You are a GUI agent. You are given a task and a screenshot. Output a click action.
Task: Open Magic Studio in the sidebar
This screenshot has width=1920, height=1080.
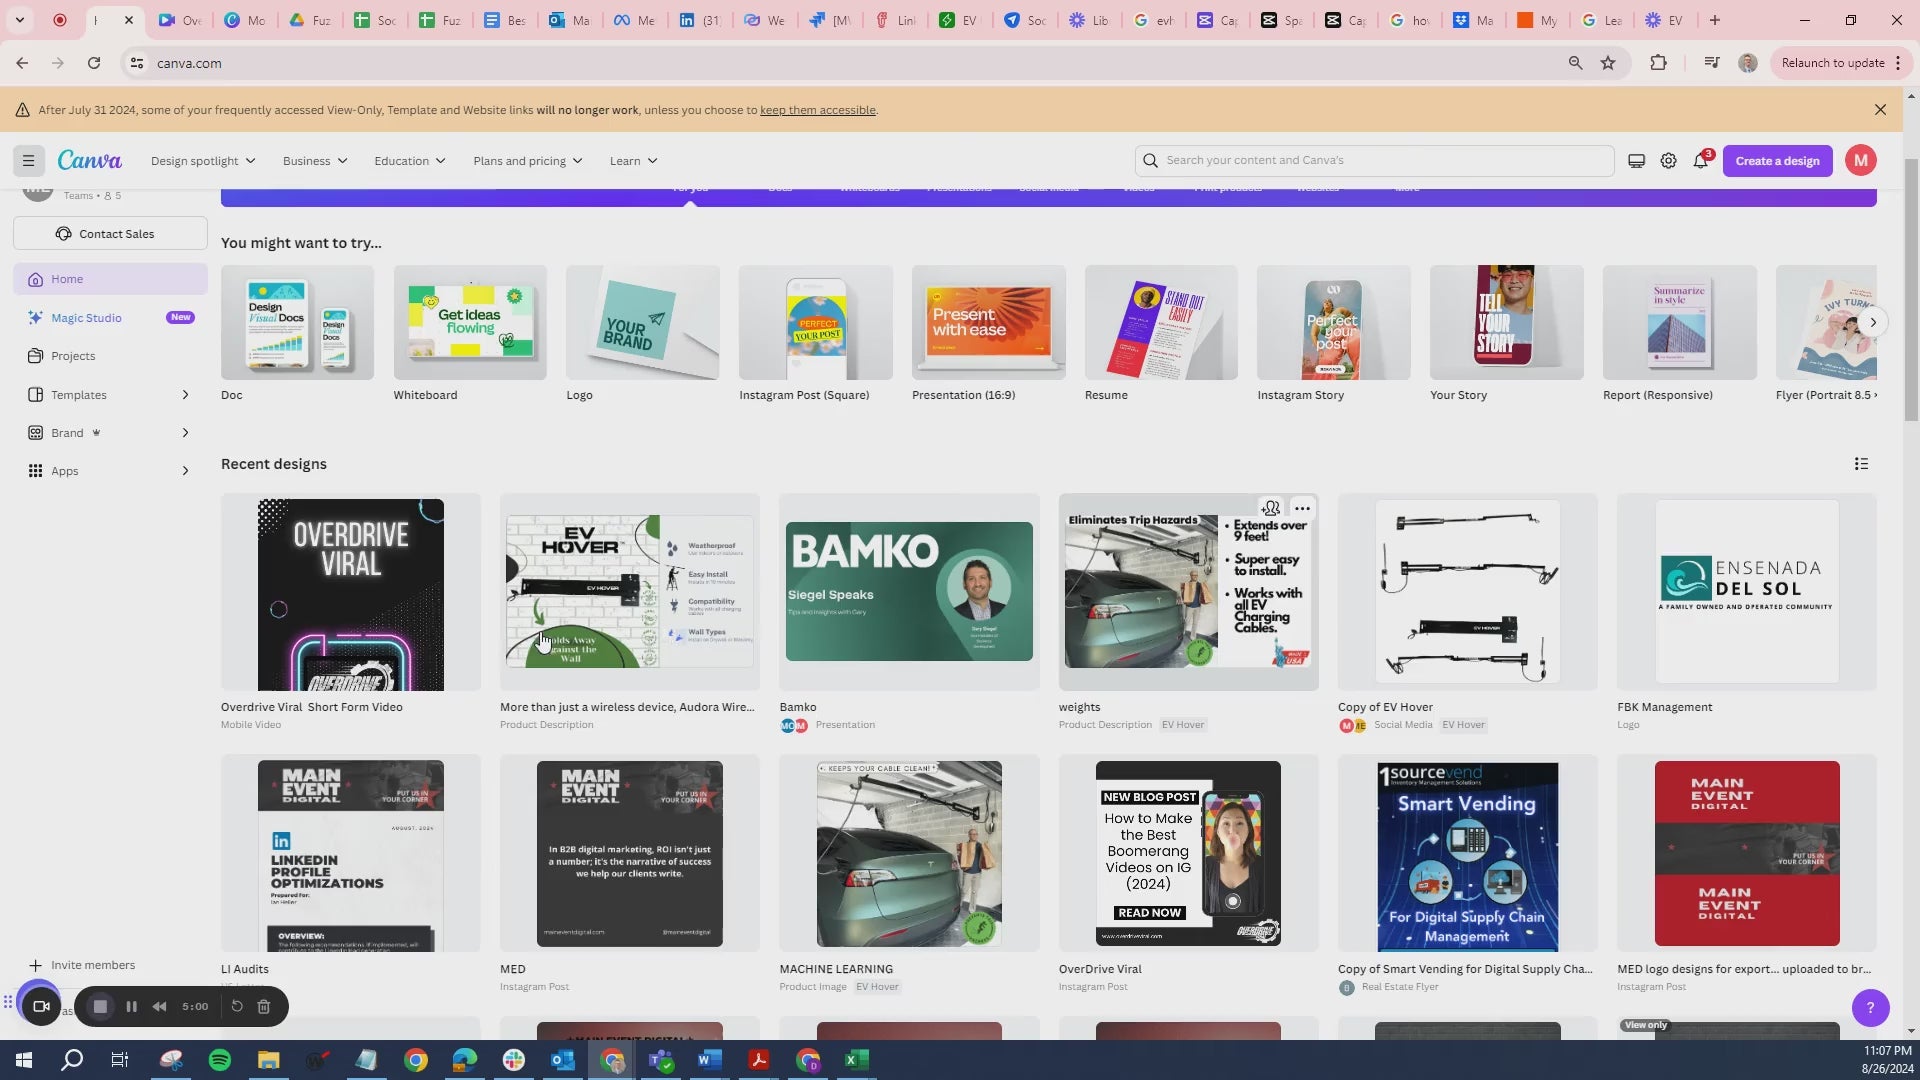pyautogui.click(x=110, y=318)
